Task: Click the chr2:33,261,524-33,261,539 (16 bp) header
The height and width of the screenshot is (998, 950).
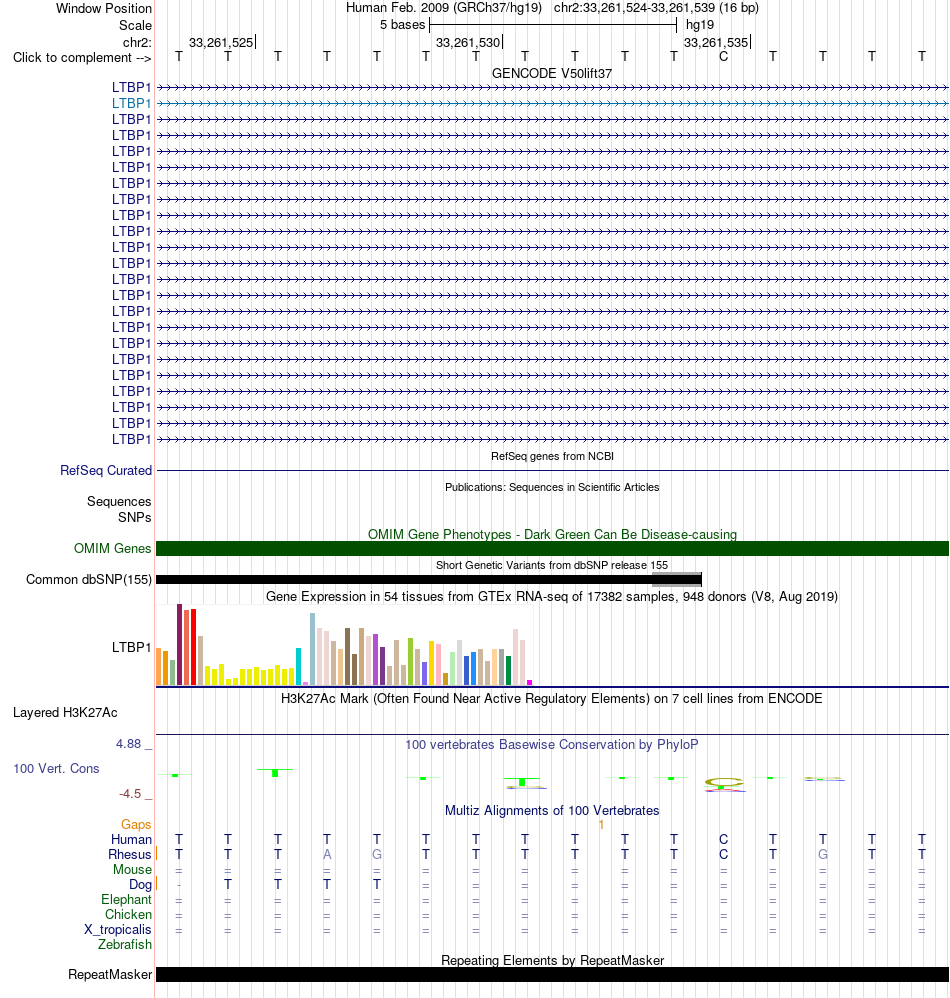Action: (656, 8)
